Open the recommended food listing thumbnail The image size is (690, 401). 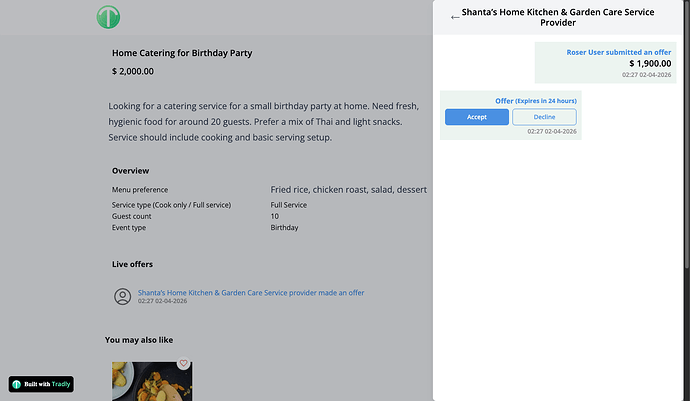pos(150,382)
